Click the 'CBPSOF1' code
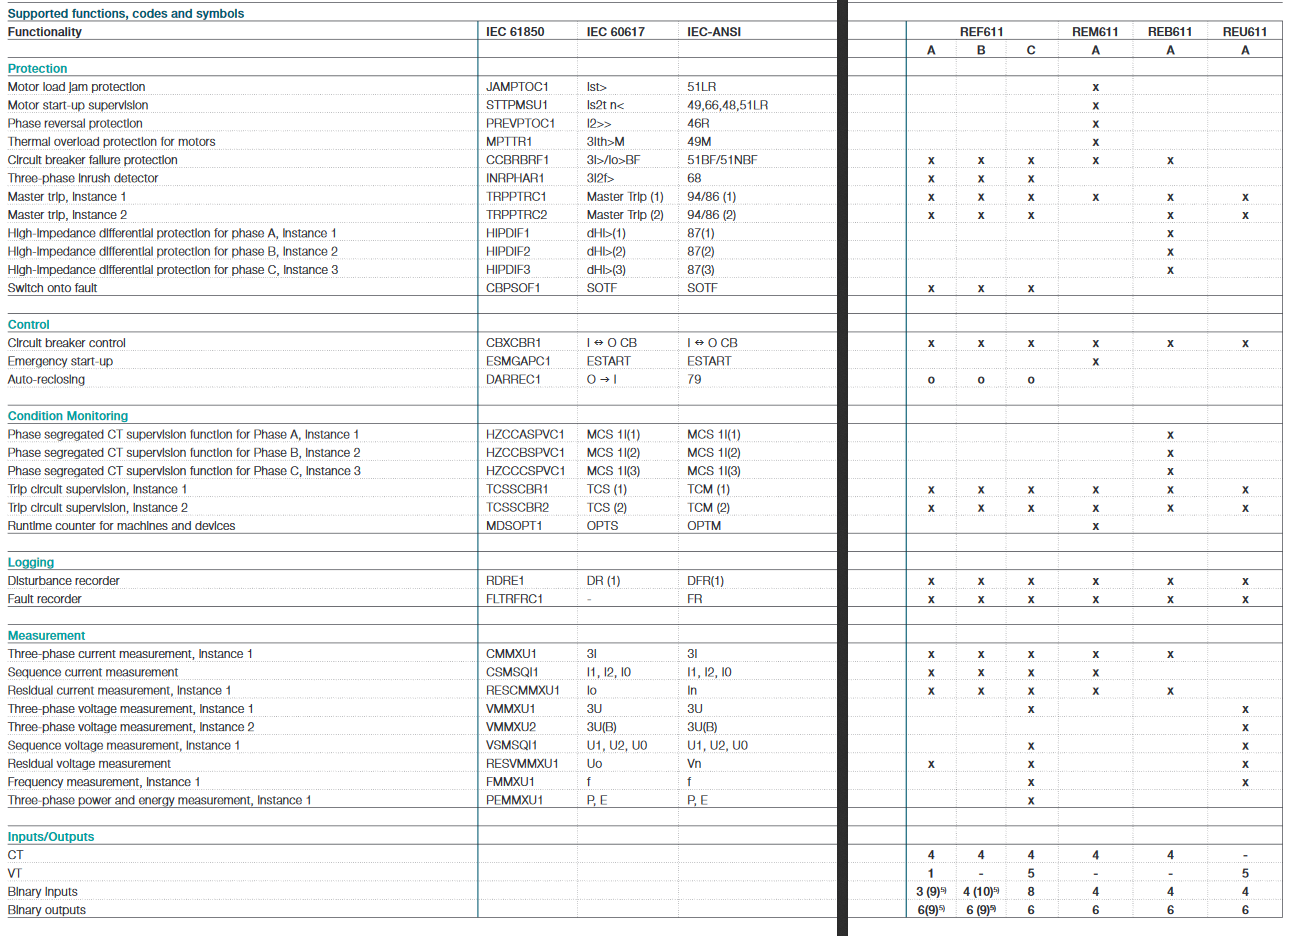The height and width of the screenshot is (936, 1290). point(513,288)
